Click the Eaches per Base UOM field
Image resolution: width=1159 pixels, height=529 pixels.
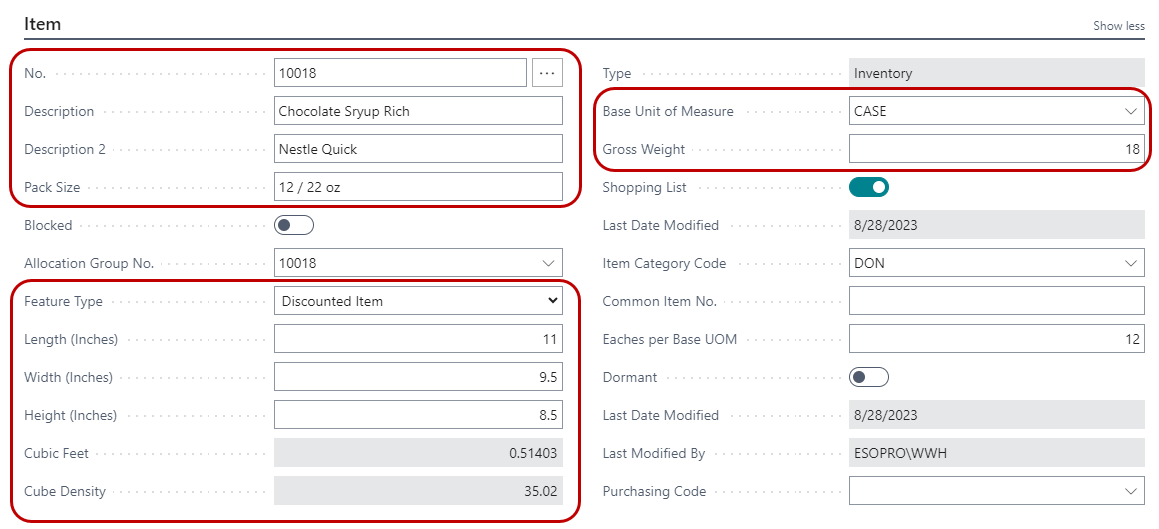tap(995, 339)
